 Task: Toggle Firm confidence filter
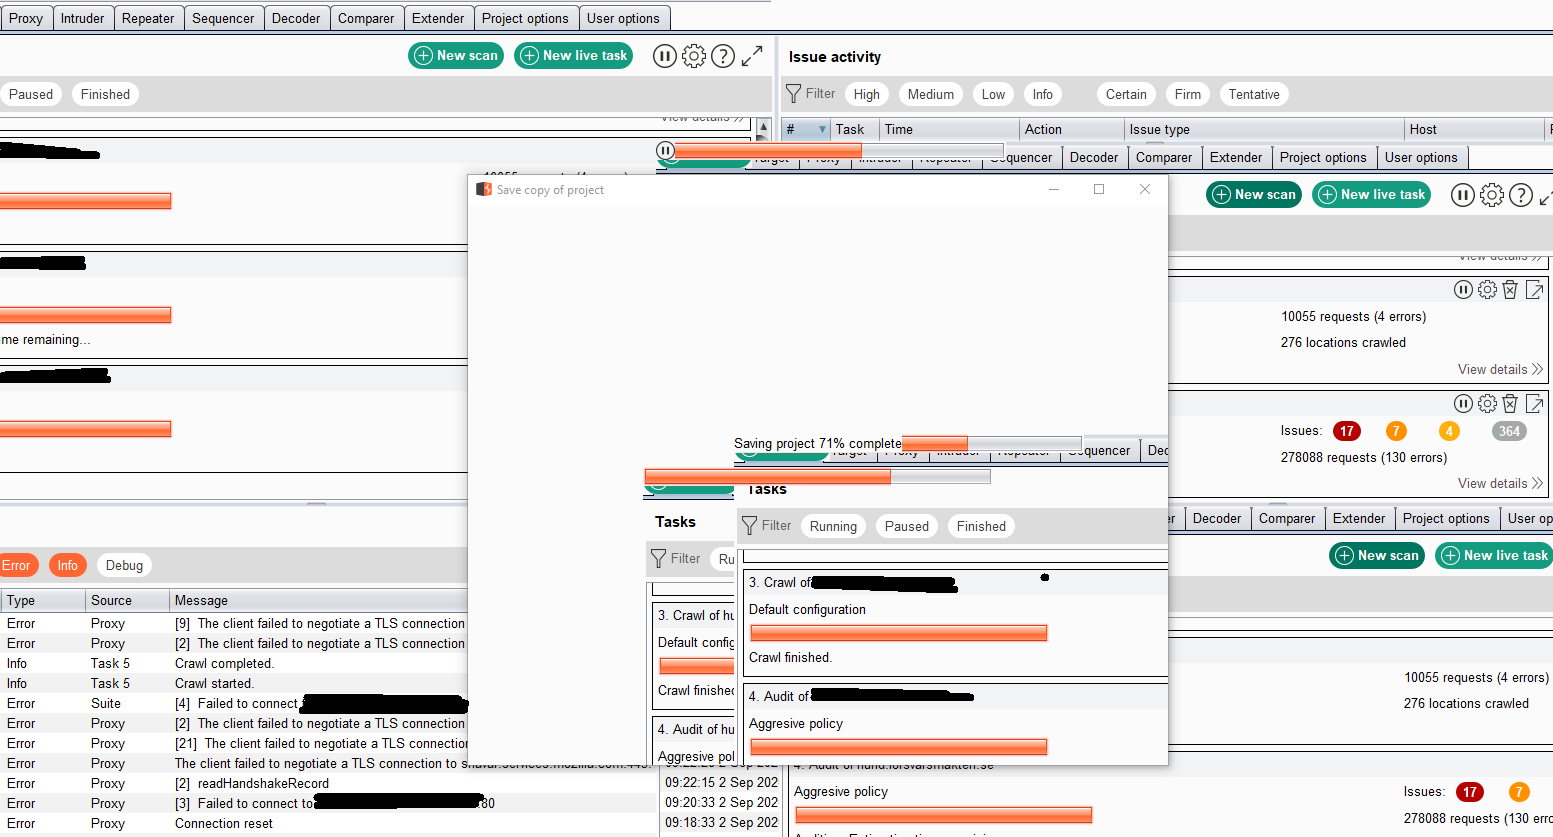click(x=1188, y=94)
